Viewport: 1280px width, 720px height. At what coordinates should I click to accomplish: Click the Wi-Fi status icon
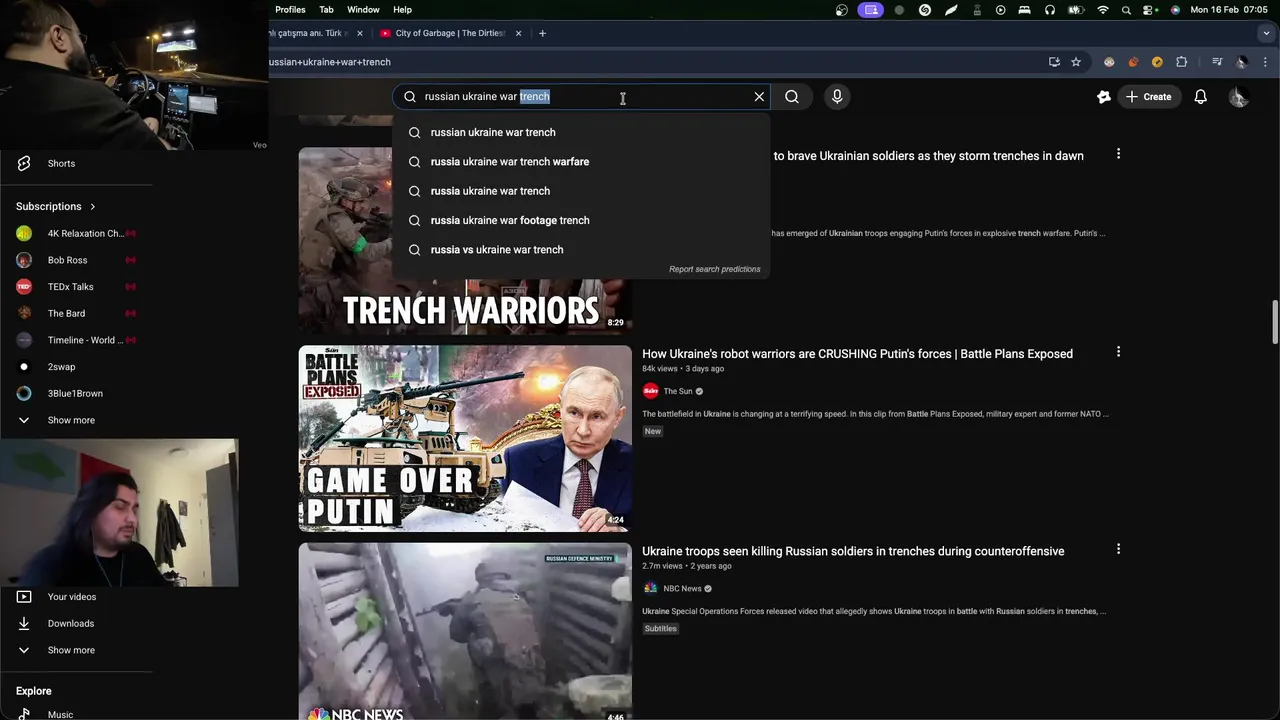click(1103, 10)
